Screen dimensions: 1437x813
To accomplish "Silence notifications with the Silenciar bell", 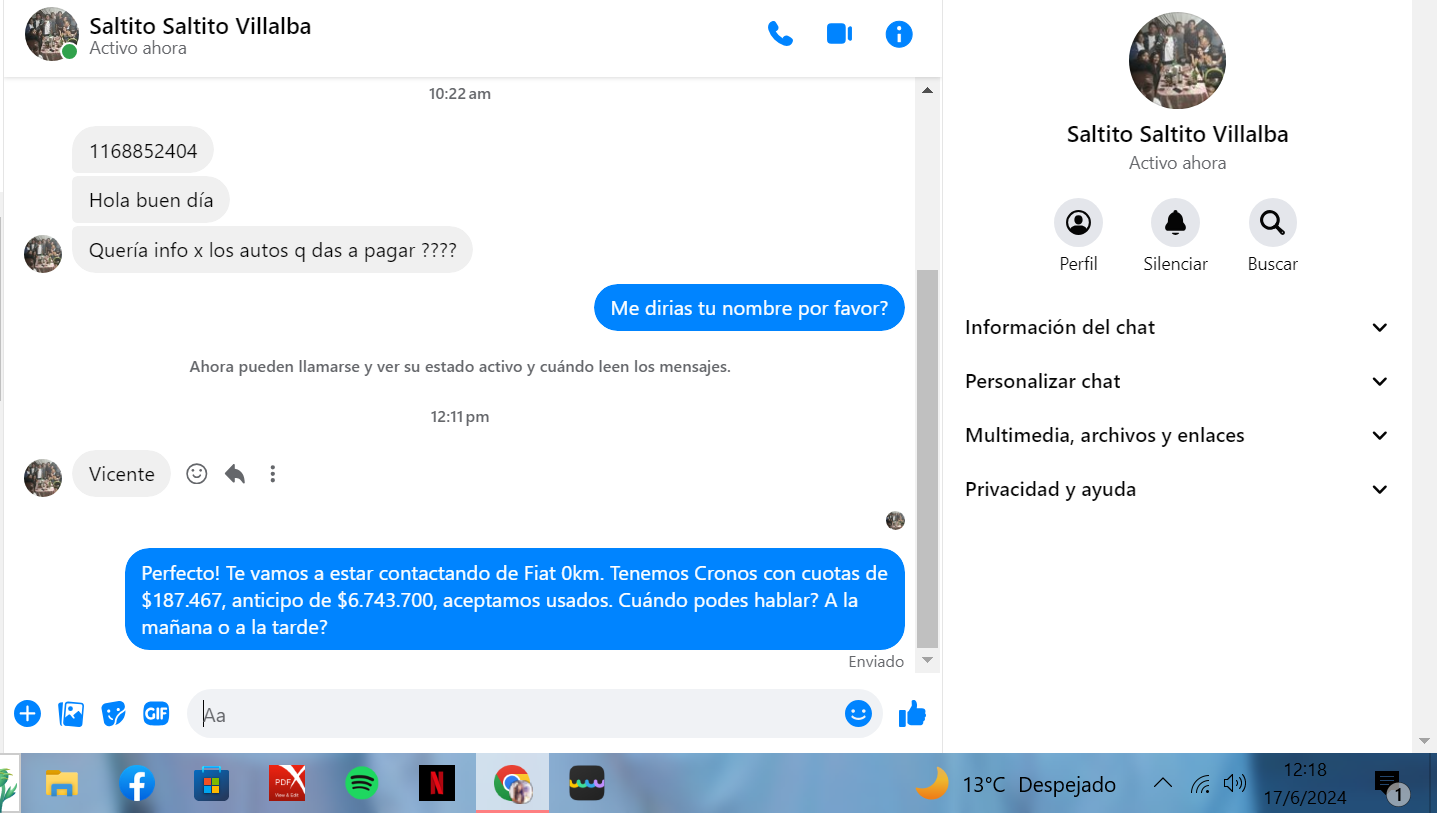I will (x=1175, y=223).
